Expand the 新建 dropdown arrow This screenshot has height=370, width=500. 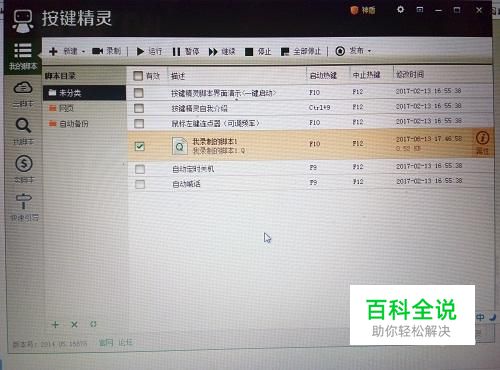tap(83, 52)
